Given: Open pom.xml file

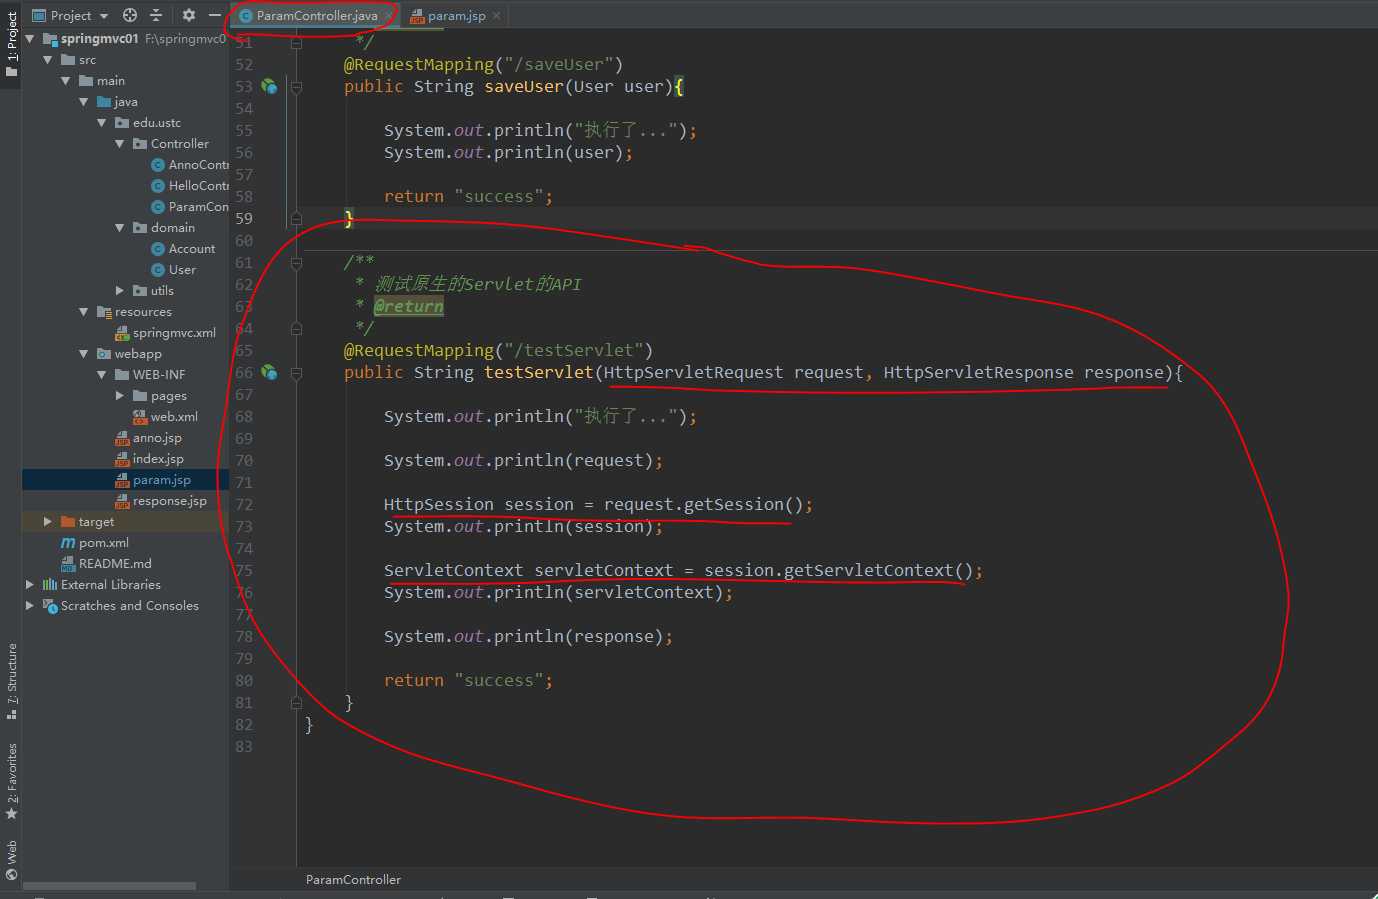Looking at the screenshot, I should click(95, 542).
